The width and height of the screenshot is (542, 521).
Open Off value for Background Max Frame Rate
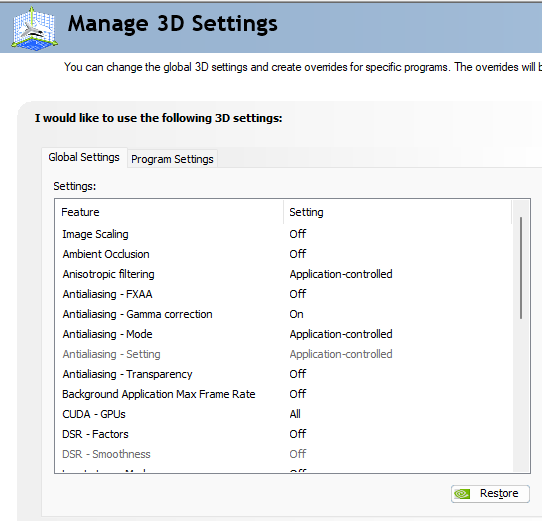[298, 394]
